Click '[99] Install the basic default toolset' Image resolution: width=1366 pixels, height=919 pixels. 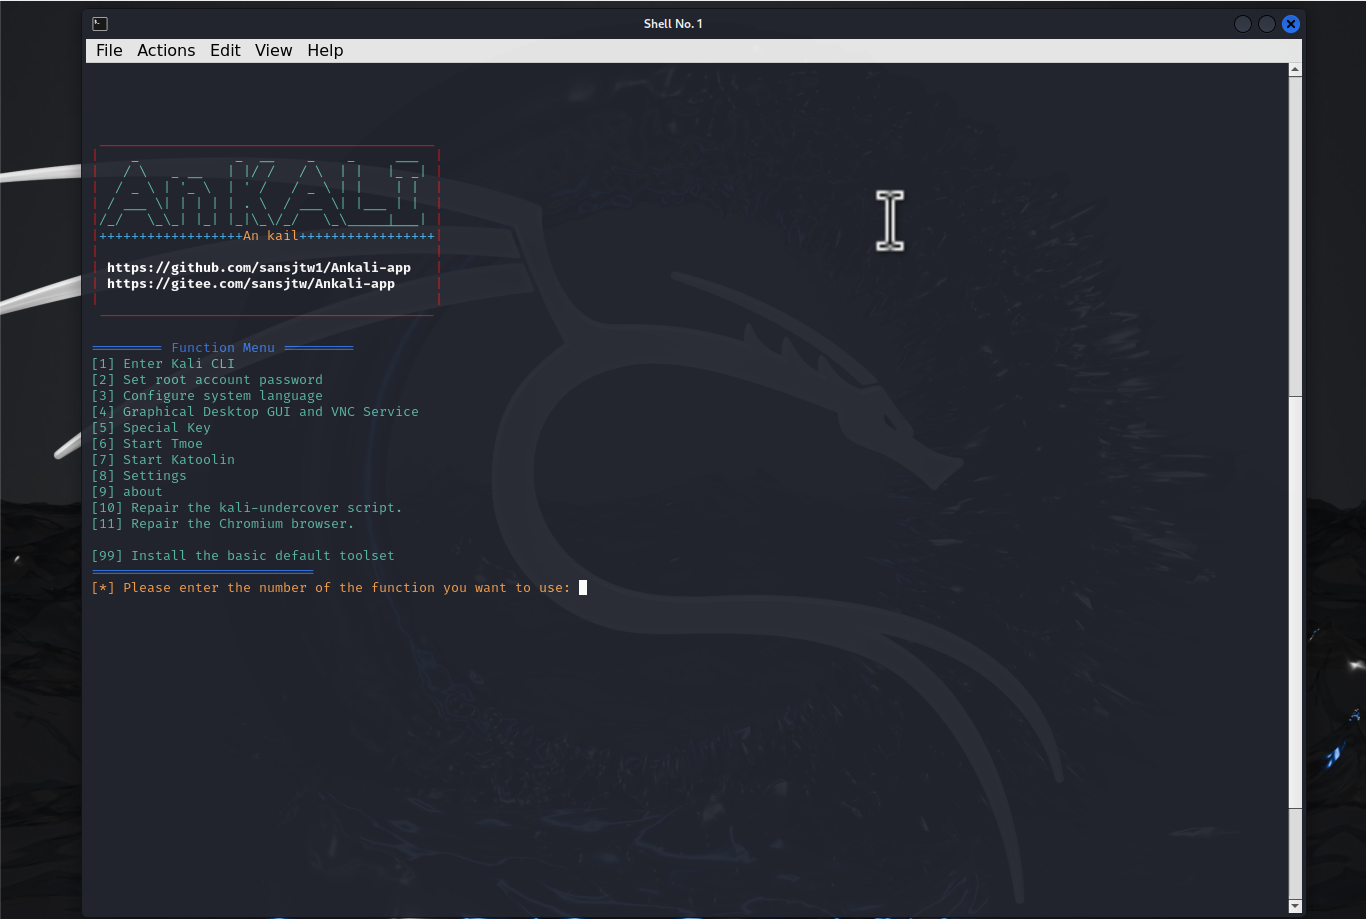point(243,556)
